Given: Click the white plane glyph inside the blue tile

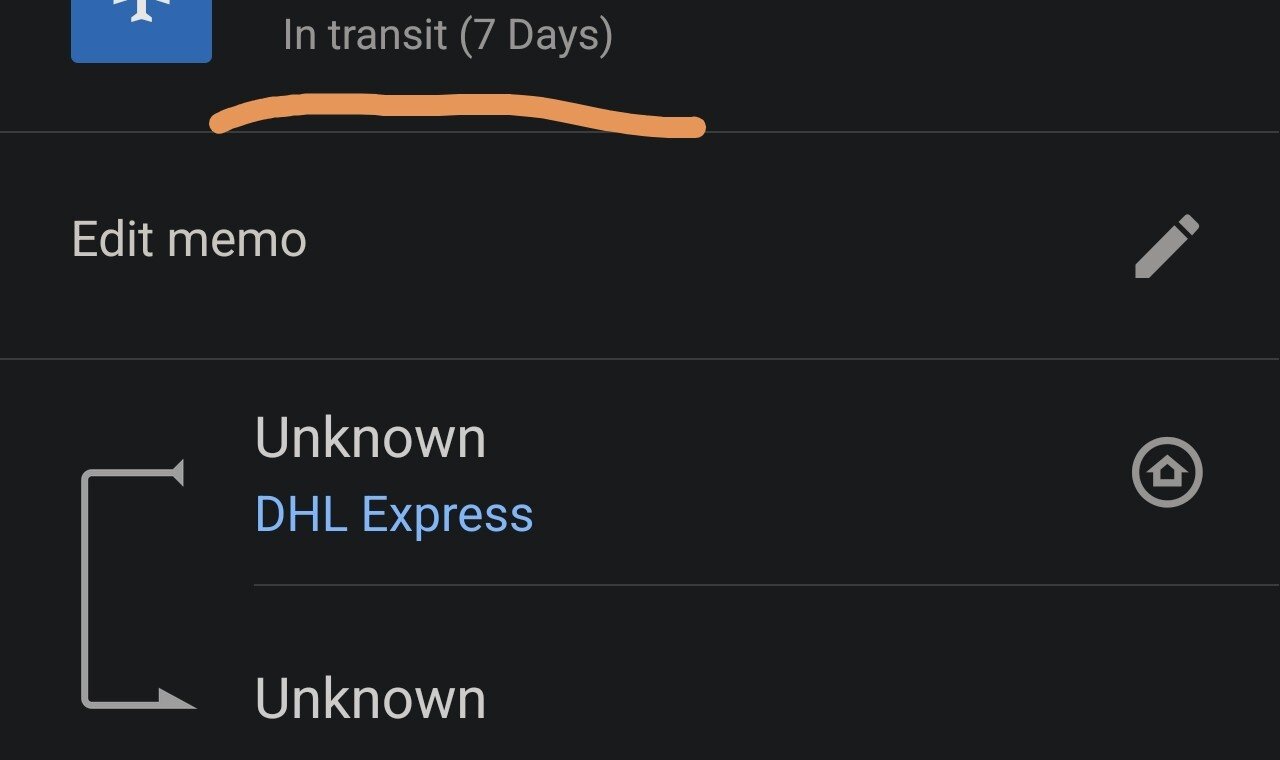Looking at the screenshot, I should tap(141, 10).
